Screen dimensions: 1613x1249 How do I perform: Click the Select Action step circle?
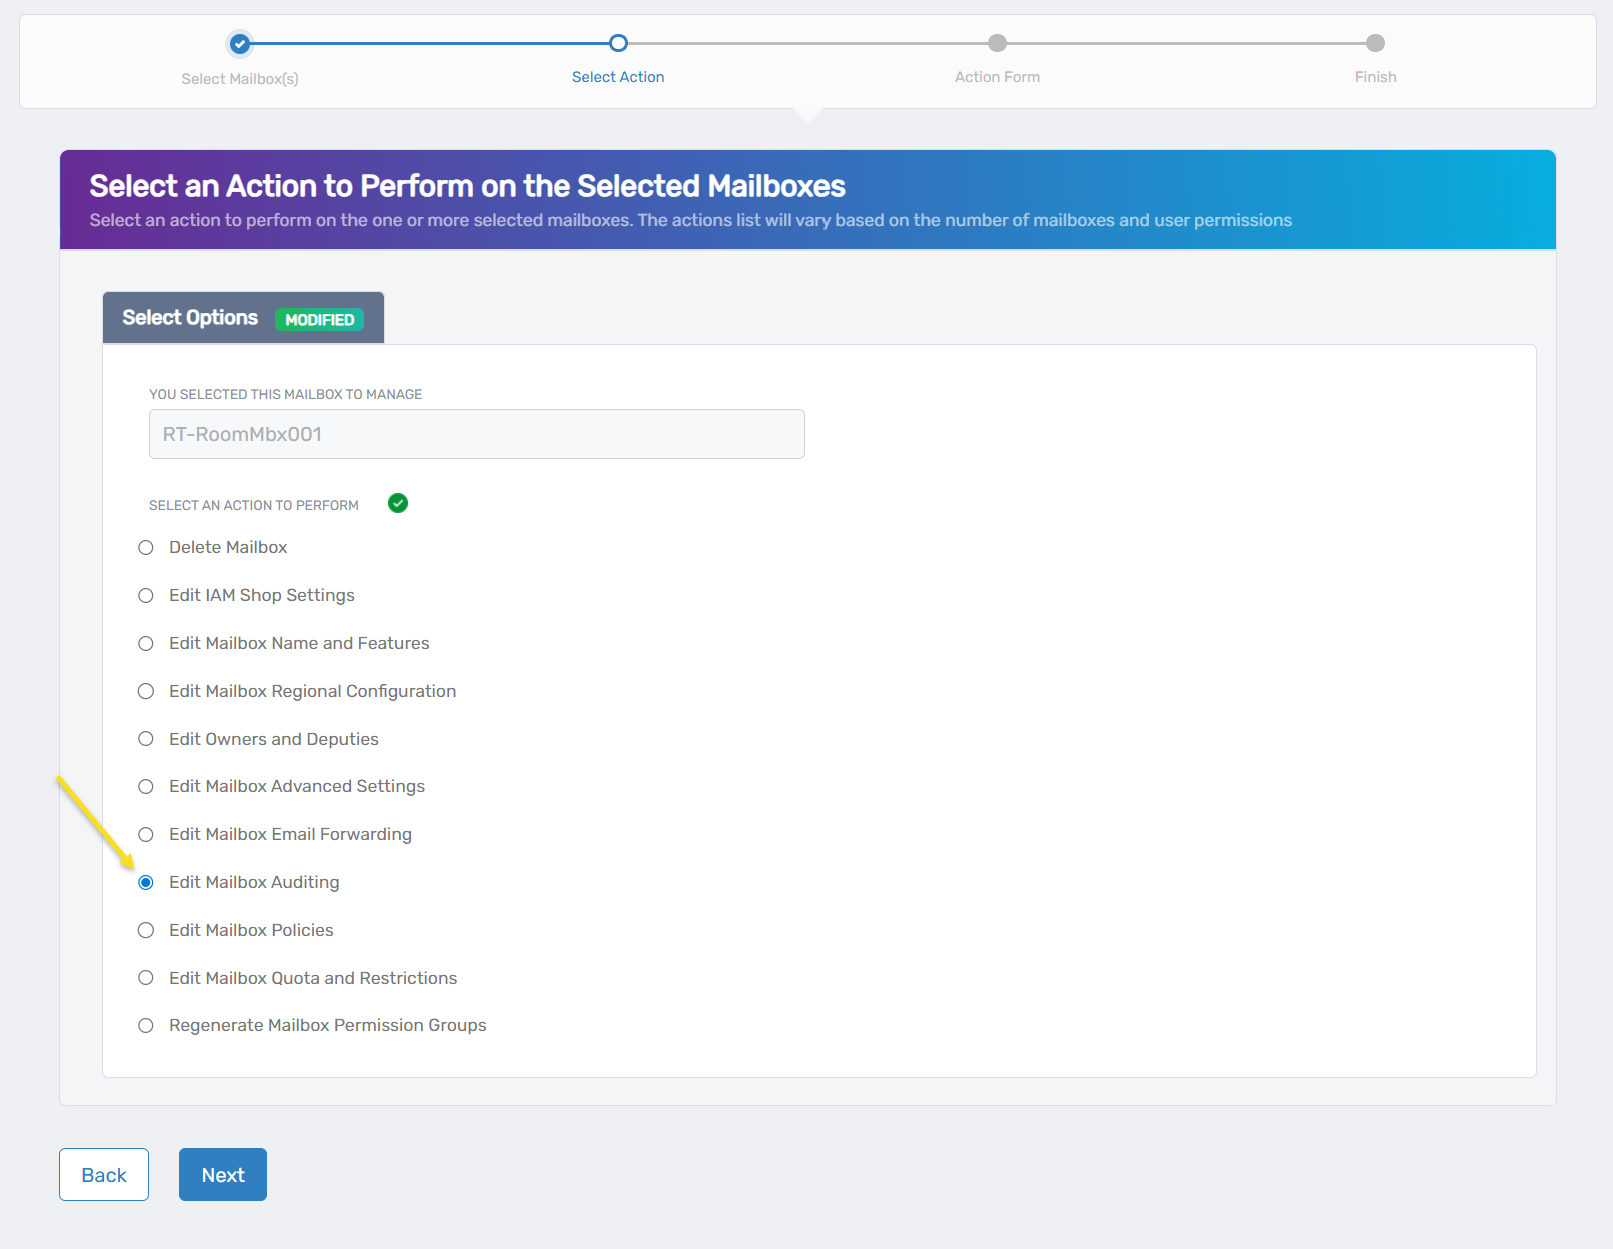[x=617, y=44]
